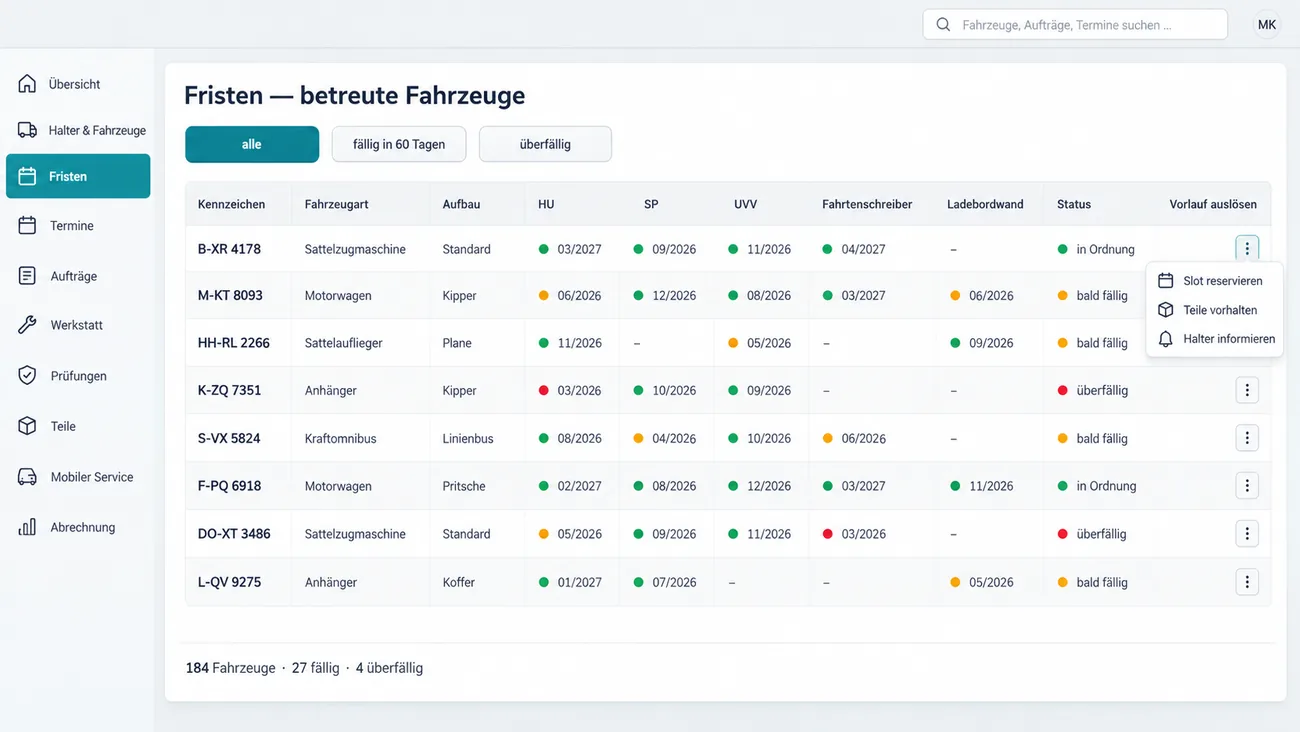
Task: Sort by the Kennzeichen column header
Action: [x=231, y=204]
